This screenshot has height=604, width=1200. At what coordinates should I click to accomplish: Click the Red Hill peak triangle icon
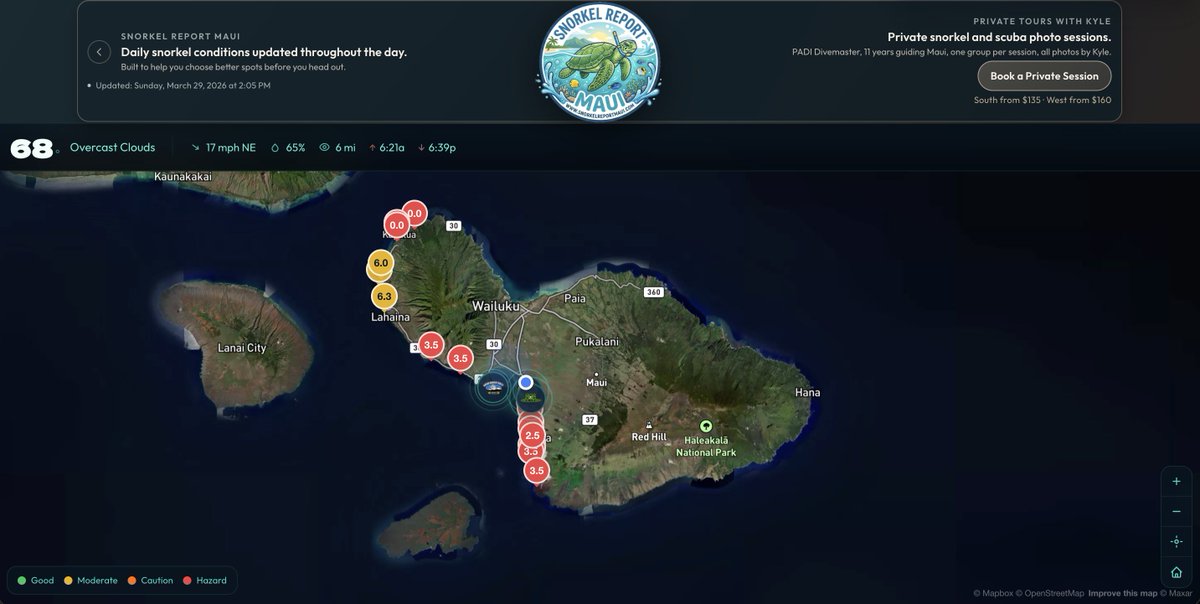coord(649,423)
